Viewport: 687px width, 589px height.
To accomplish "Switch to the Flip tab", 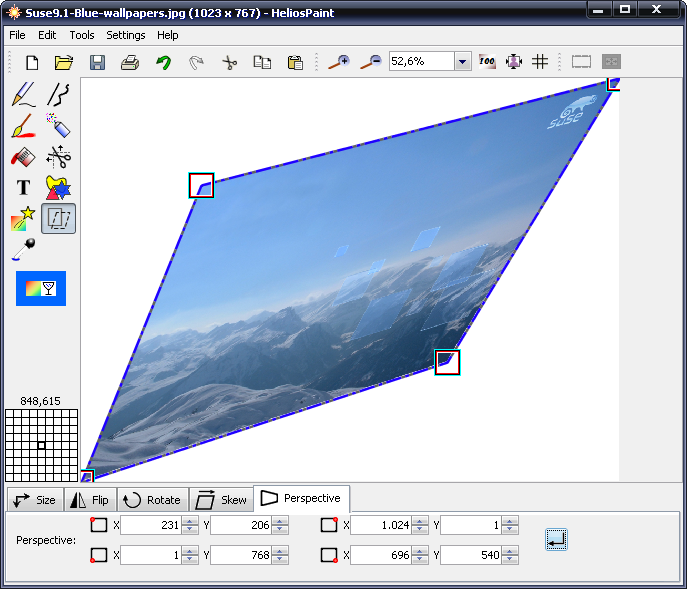I will click(90, 500).
